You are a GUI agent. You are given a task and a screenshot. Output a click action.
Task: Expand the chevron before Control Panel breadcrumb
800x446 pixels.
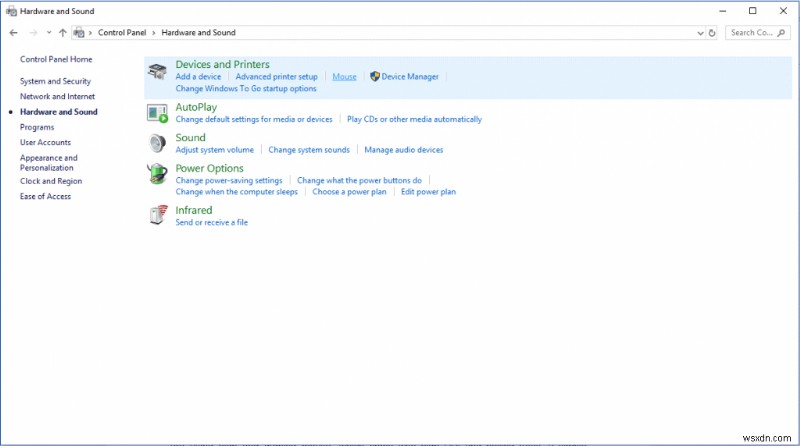[90, 33]
